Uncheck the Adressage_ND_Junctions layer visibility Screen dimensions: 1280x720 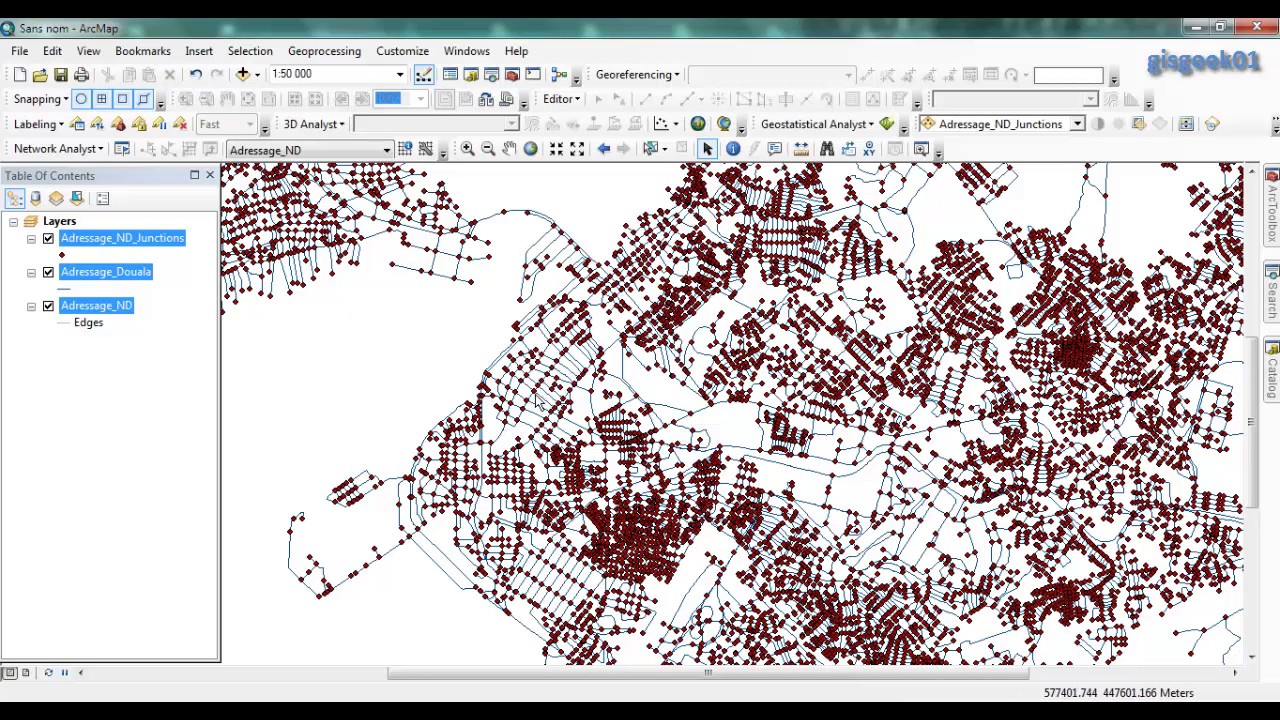[48, 238]
